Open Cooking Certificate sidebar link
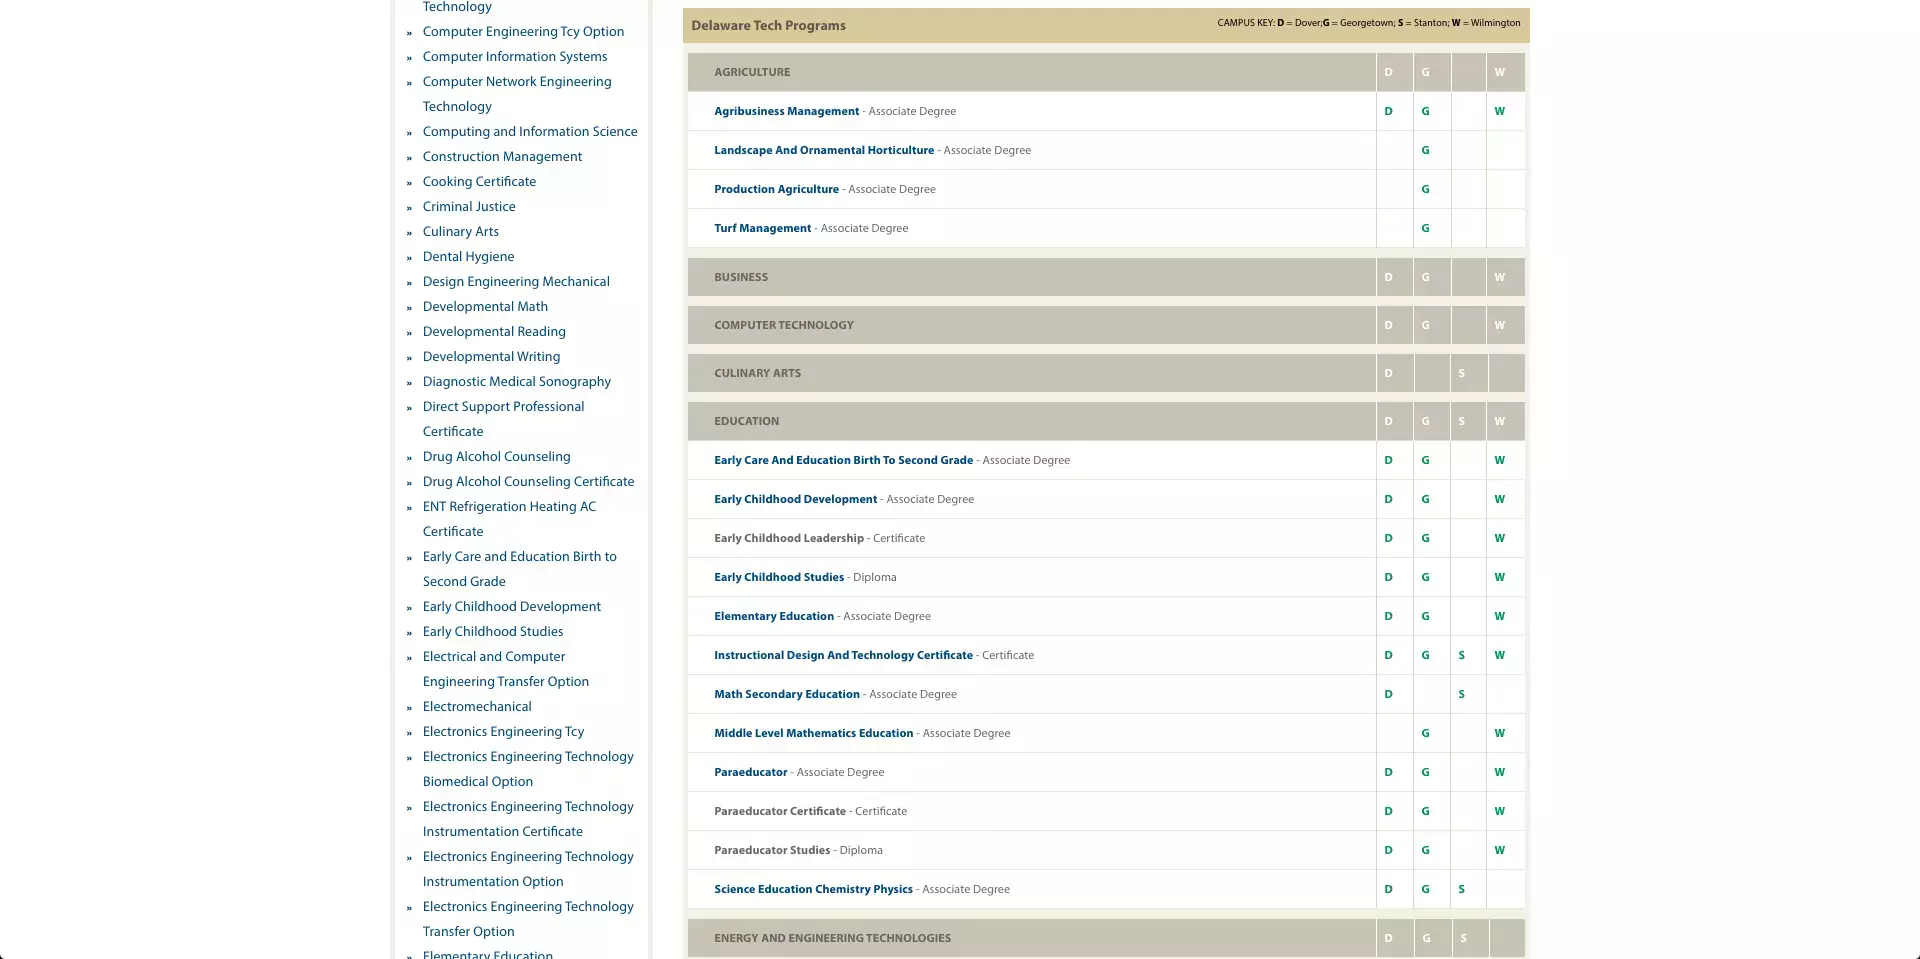Screen dimensions: 1920x959 pos(479,182)
